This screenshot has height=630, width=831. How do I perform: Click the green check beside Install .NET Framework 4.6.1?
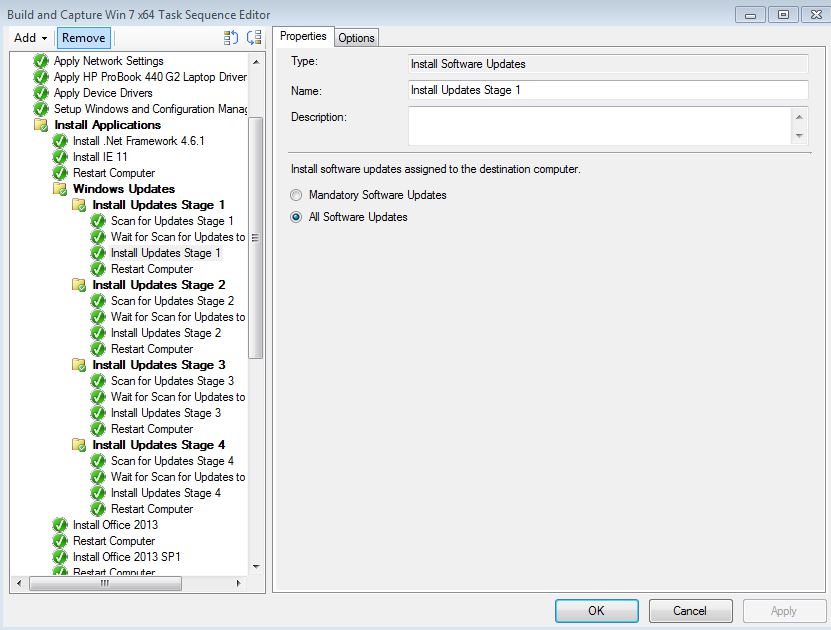[62, 141]
